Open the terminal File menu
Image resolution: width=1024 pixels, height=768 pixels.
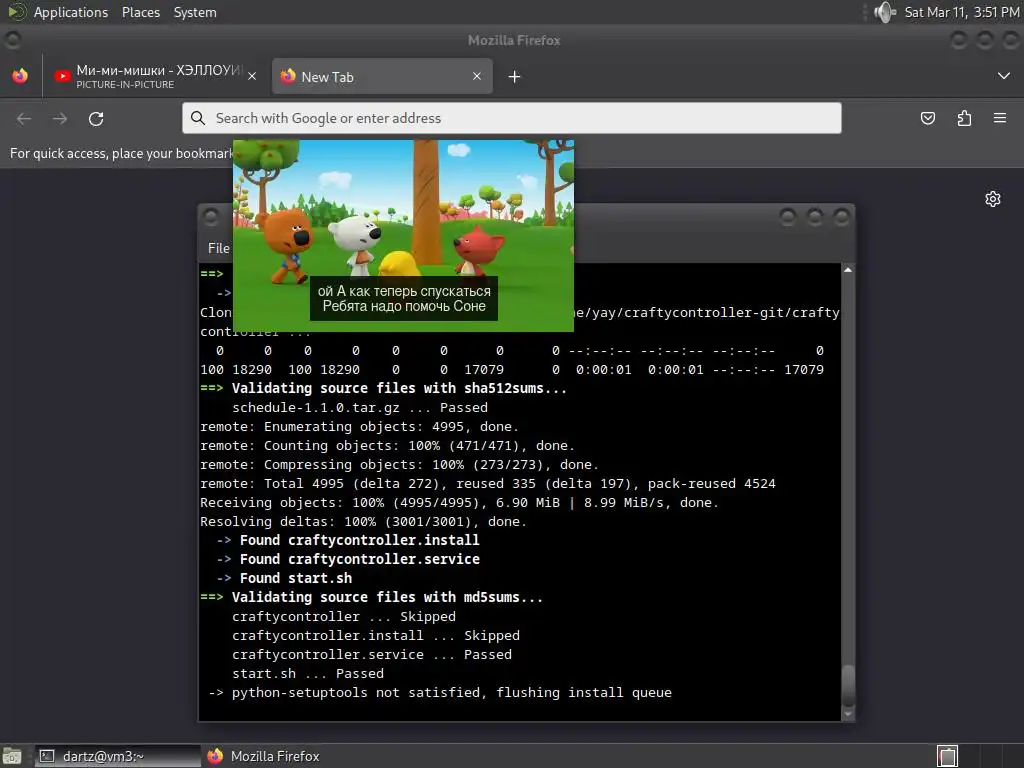tap(218, 248)
